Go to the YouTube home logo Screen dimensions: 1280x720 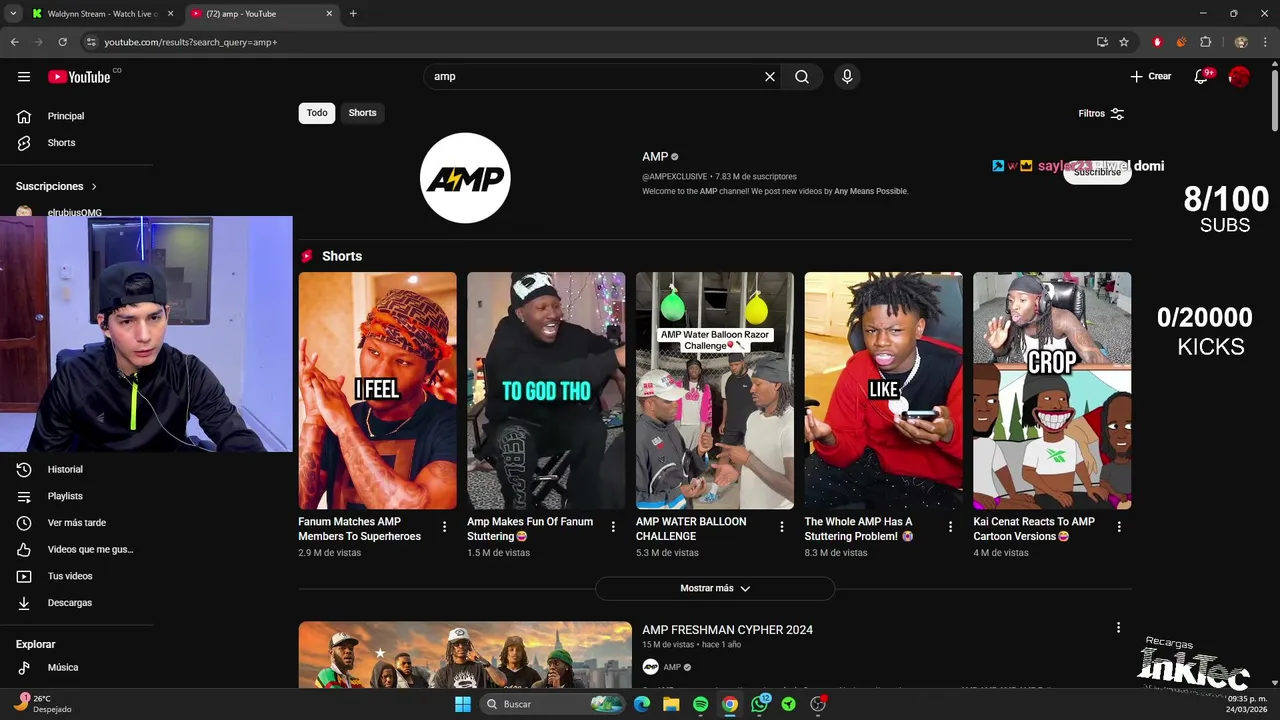(x=79, y=77)
